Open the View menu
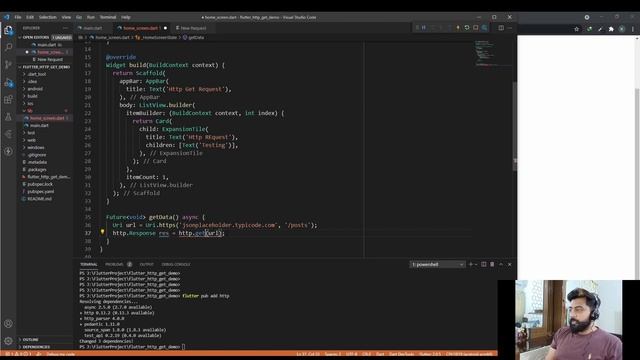This screenshot has width=640, height=360. tap(66, 17)
